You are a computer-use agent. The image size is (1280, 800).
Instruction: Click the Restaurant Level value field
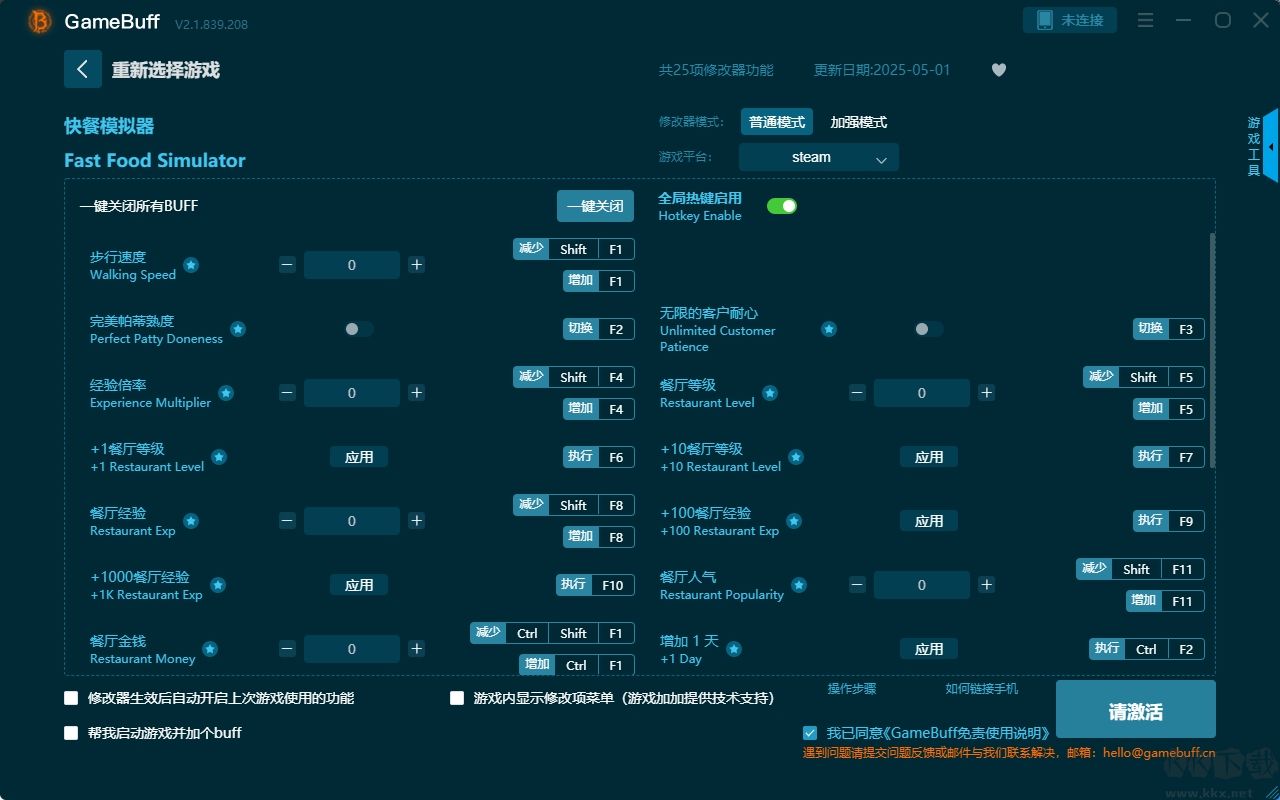(922, 393)
